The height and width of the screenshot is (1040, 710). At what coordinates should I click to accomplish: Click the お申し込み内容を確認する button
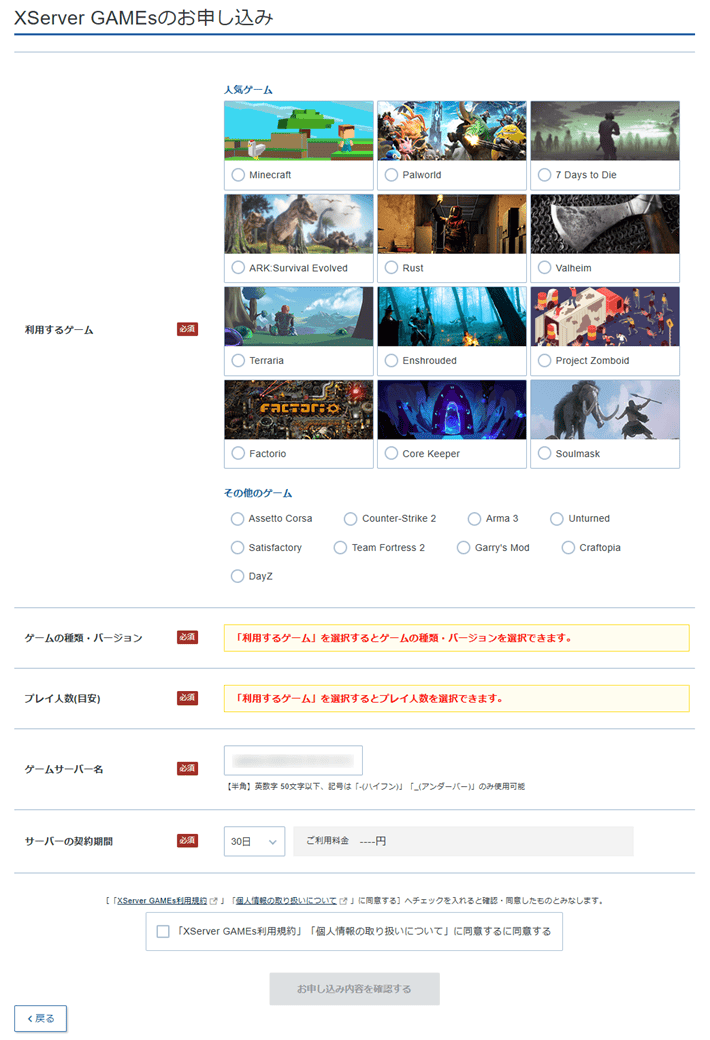(354, 989)
